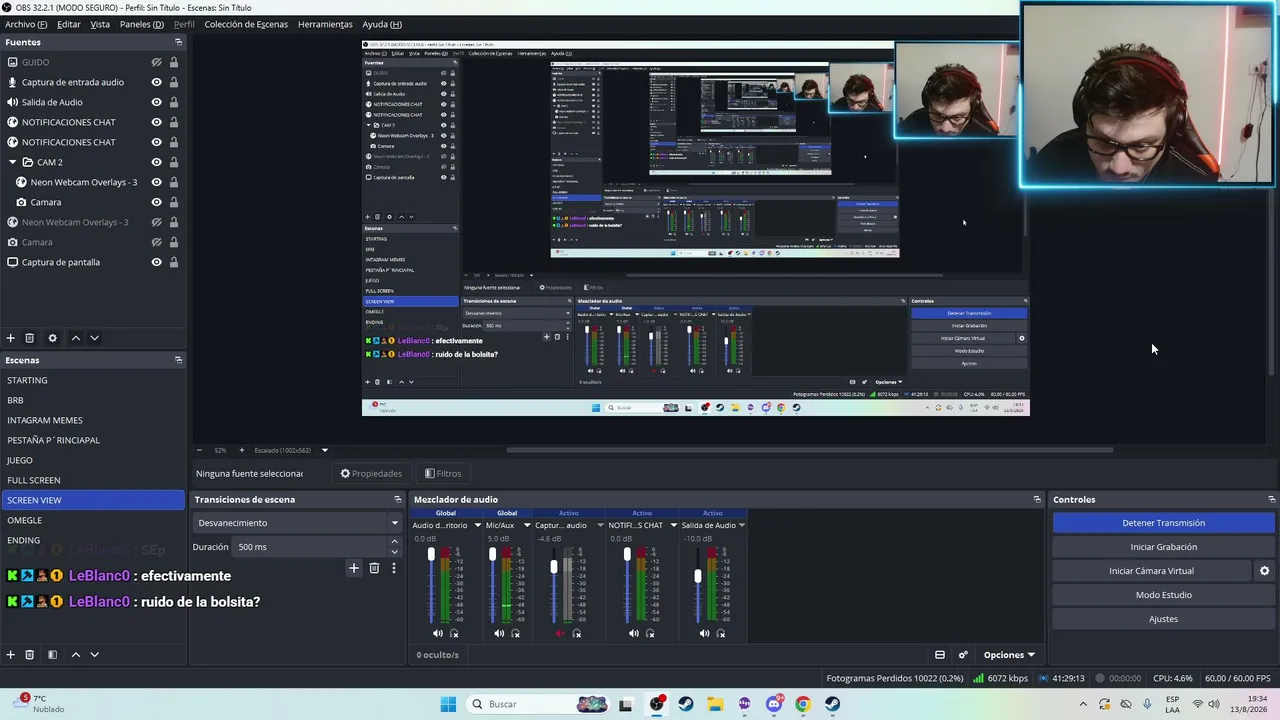Image resolution: width=1280 pixels, height=720 pixels.
Task: Open Mic/Aux channel options arrow
Action: point(525,525)
